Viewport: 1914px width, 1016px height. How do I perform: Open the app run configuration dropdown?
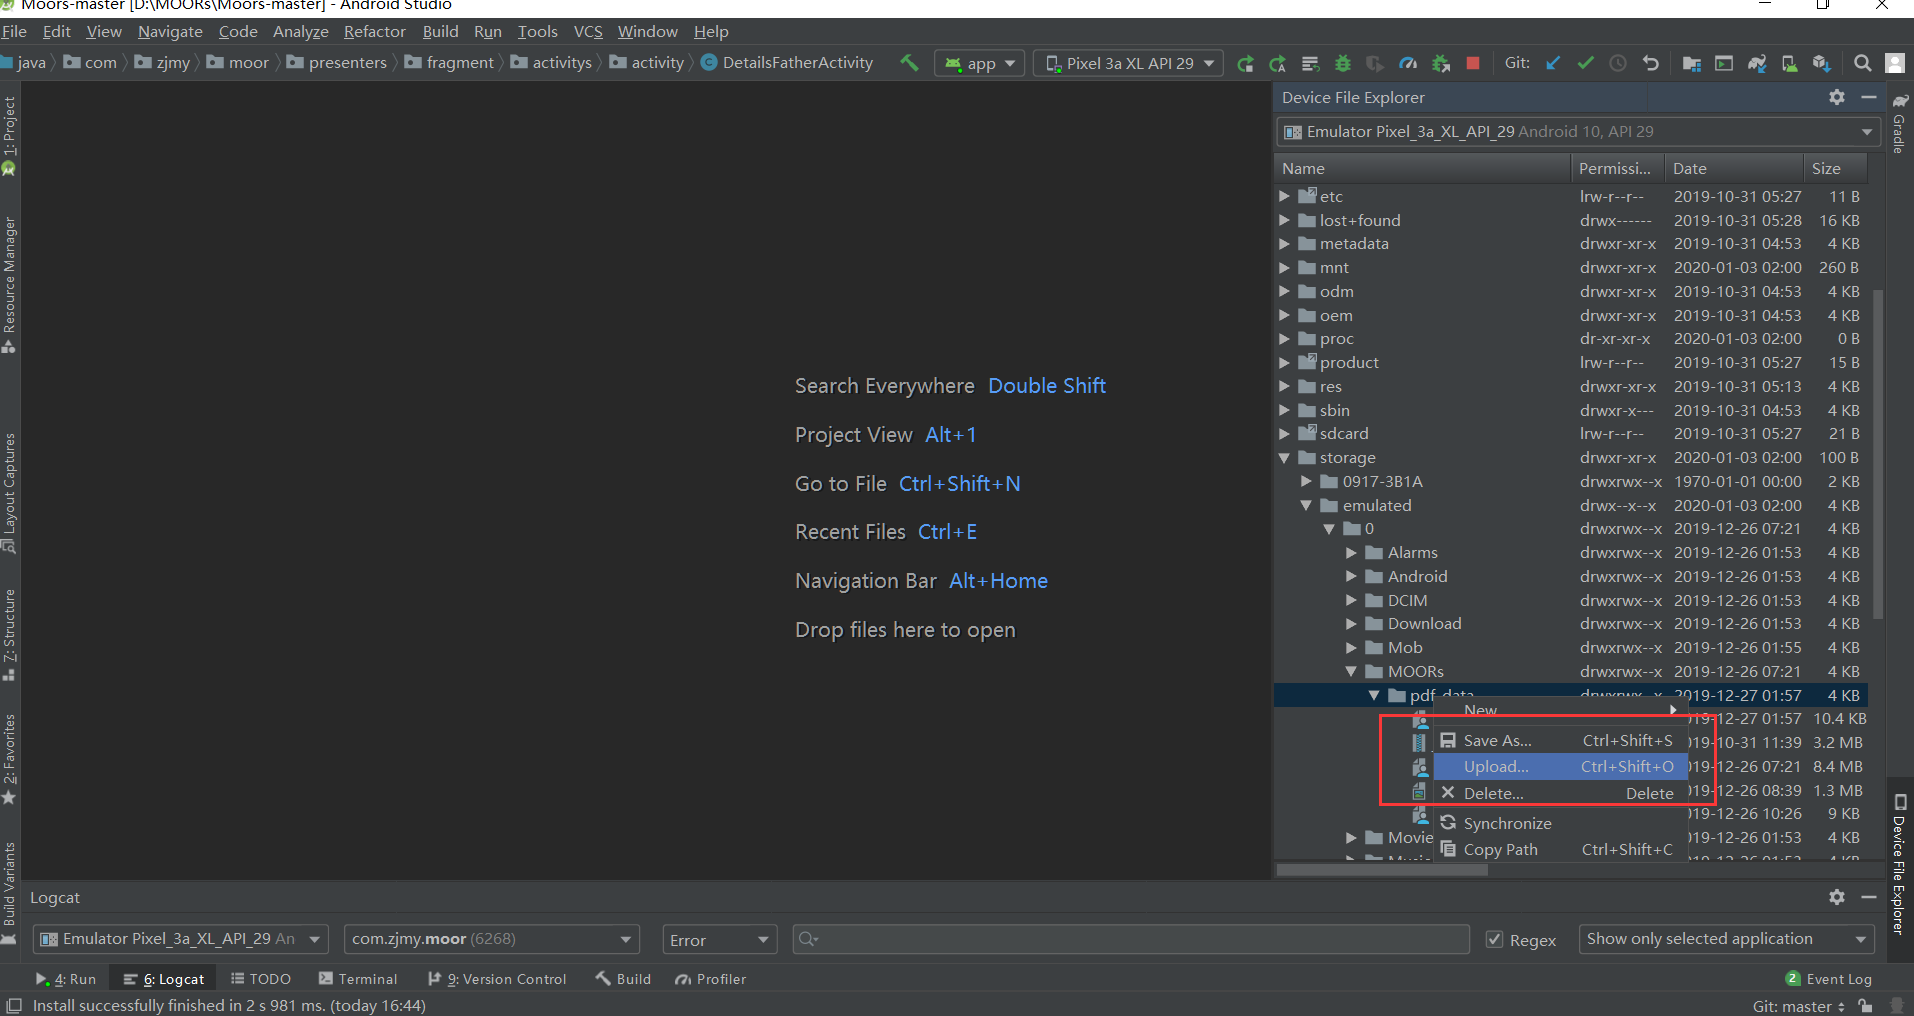coord(980,63)
